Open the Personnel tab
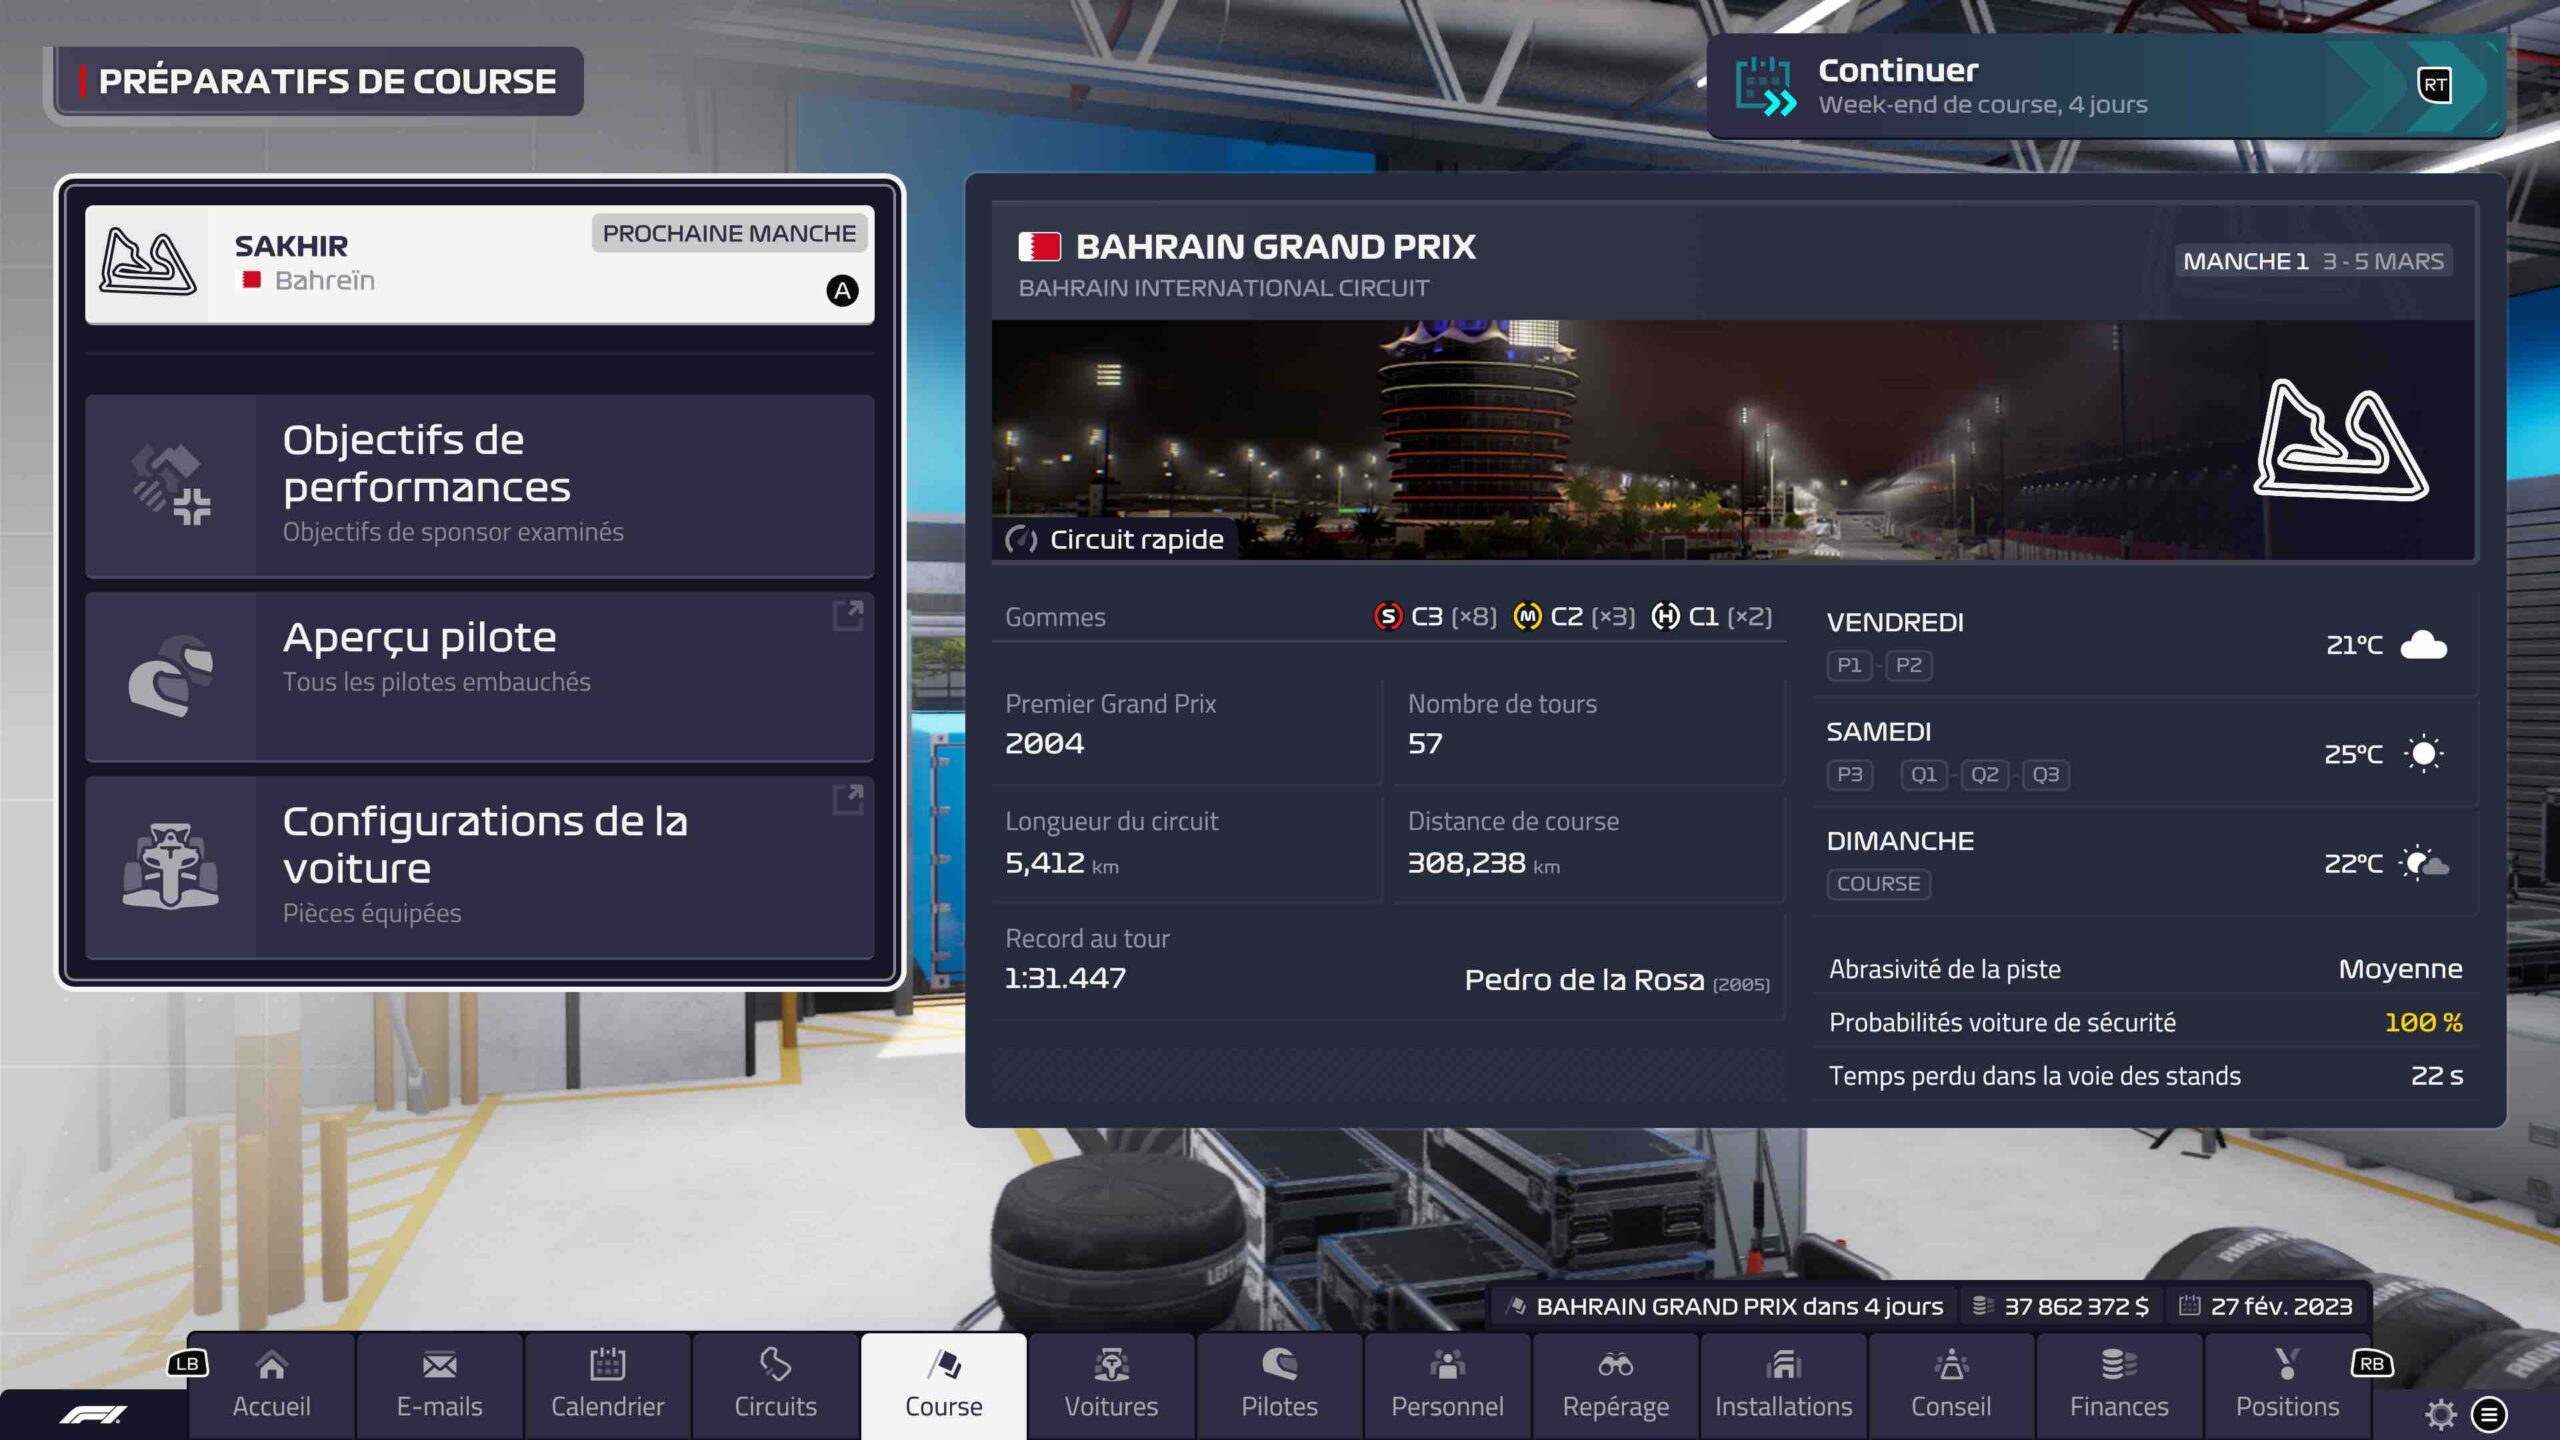This screenshot has height=1440, width=2560. pos(1447,1385)
